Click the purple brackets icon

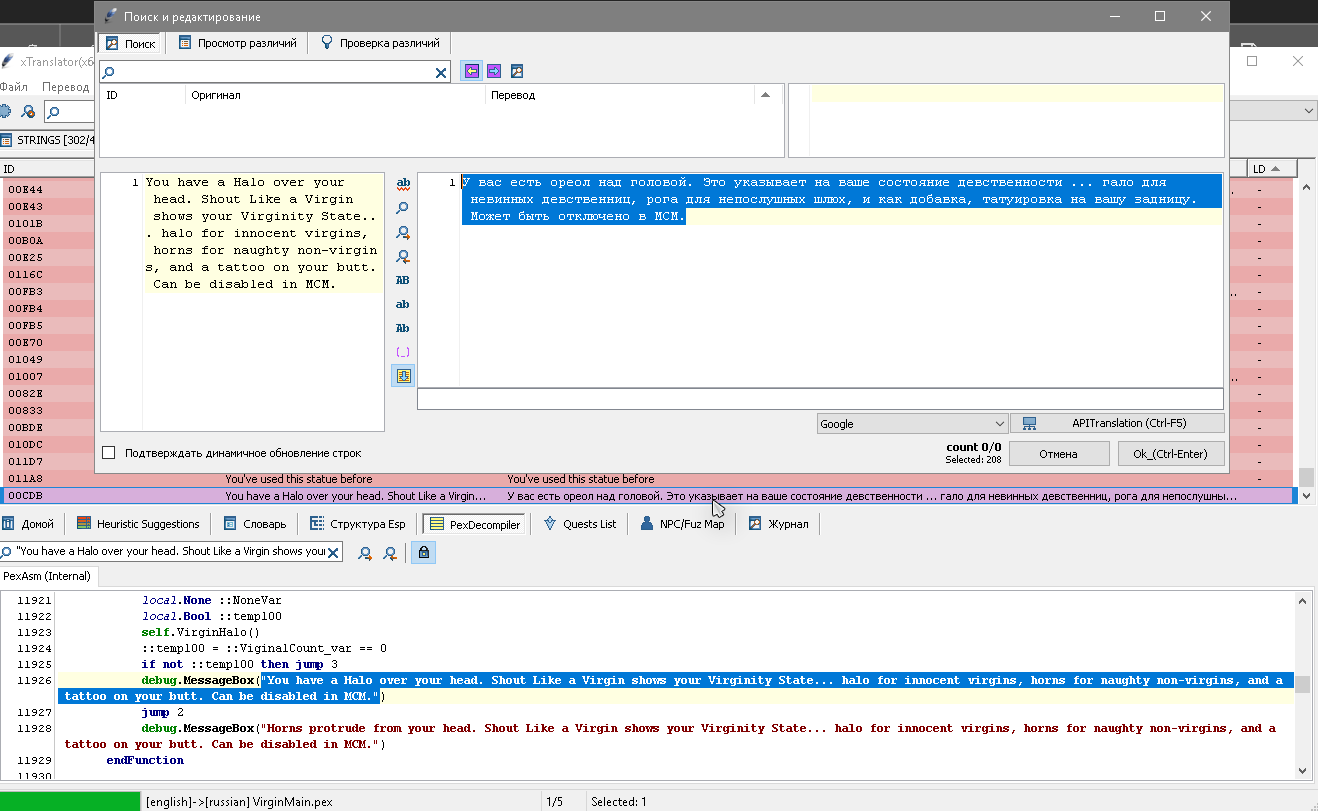403,352
